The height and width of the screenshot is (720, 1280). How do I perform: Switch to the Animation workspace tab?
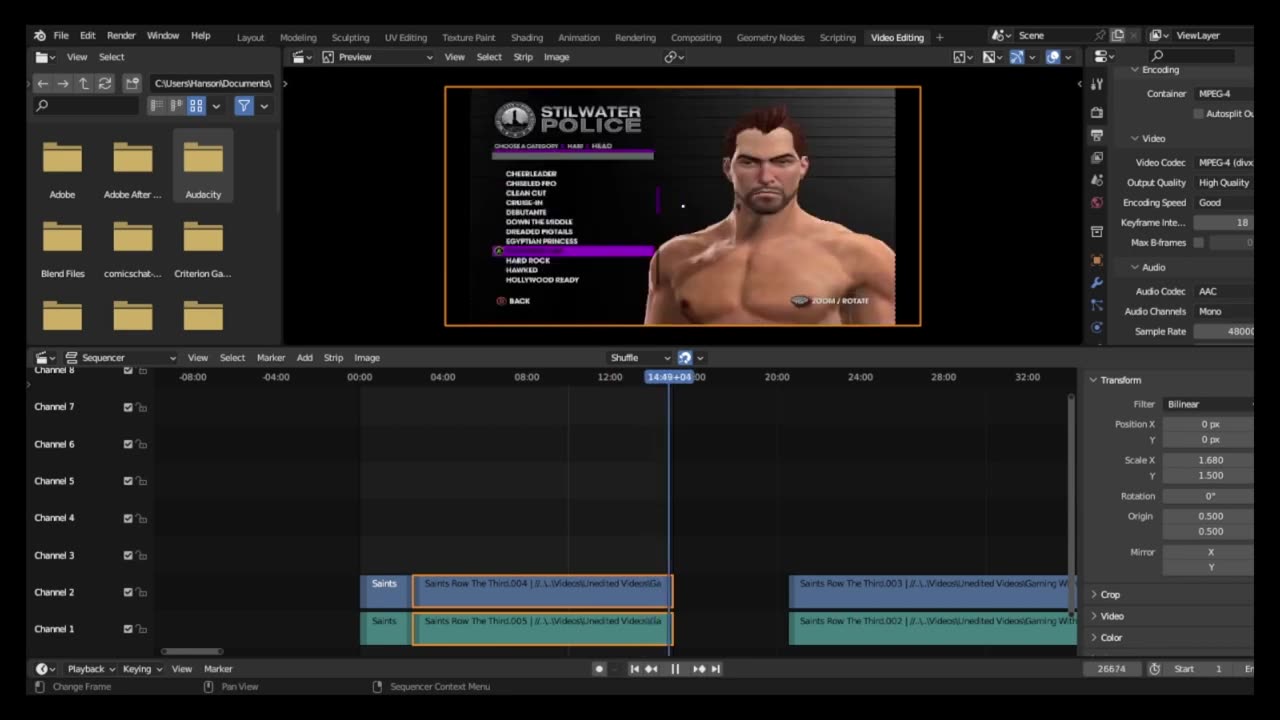pyautogui.click(x=579, y=37)
